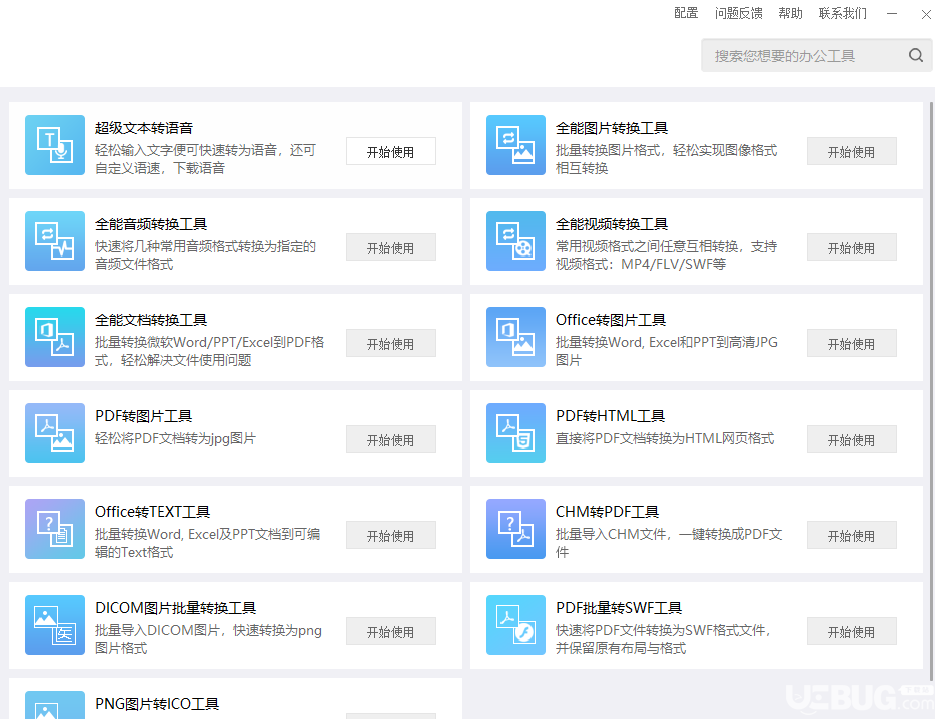Launch PDF转图片工具 via 开始使用
The width and height of the screenshot is (935, 719).
391,439
